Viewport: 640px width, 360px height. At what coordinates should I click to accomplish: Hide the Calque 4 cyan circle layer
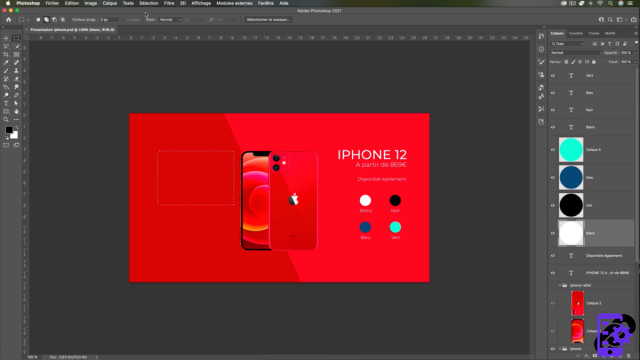pos(553,150)
